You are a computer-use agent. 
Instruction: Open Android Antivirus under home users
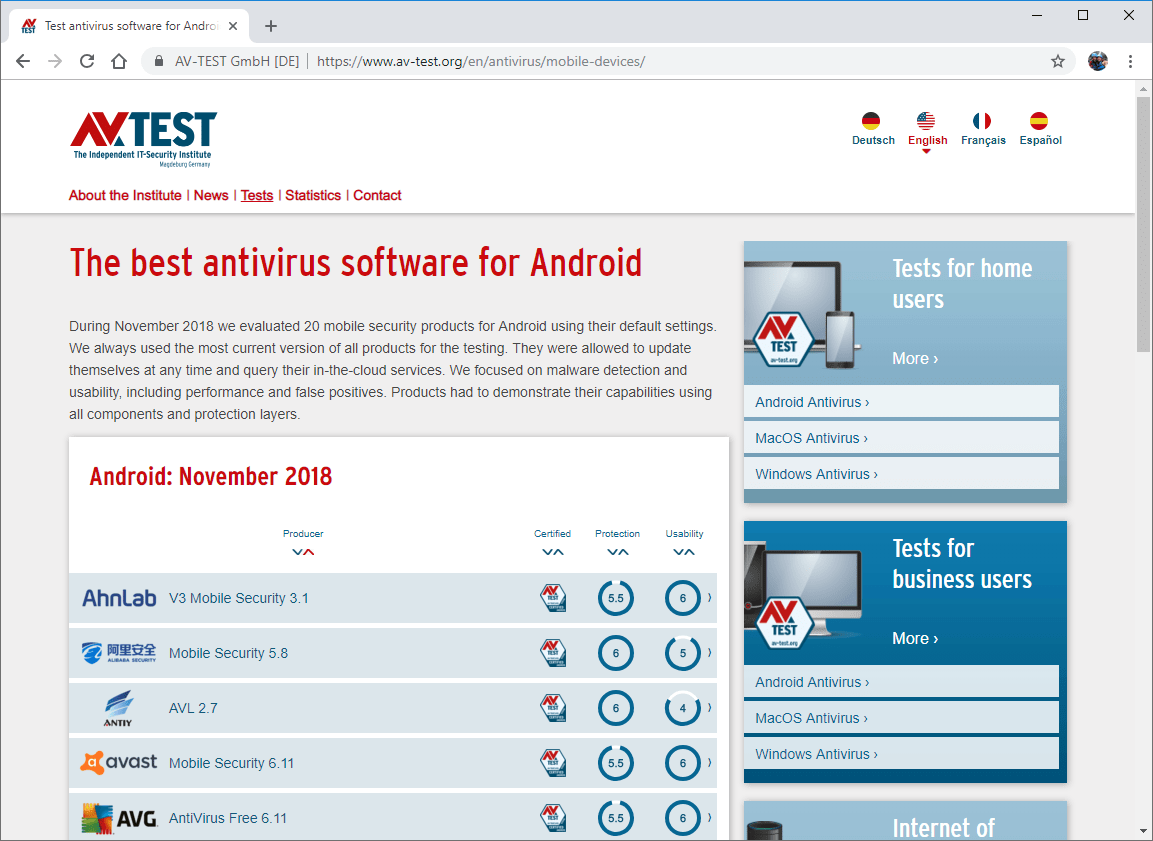901,402
